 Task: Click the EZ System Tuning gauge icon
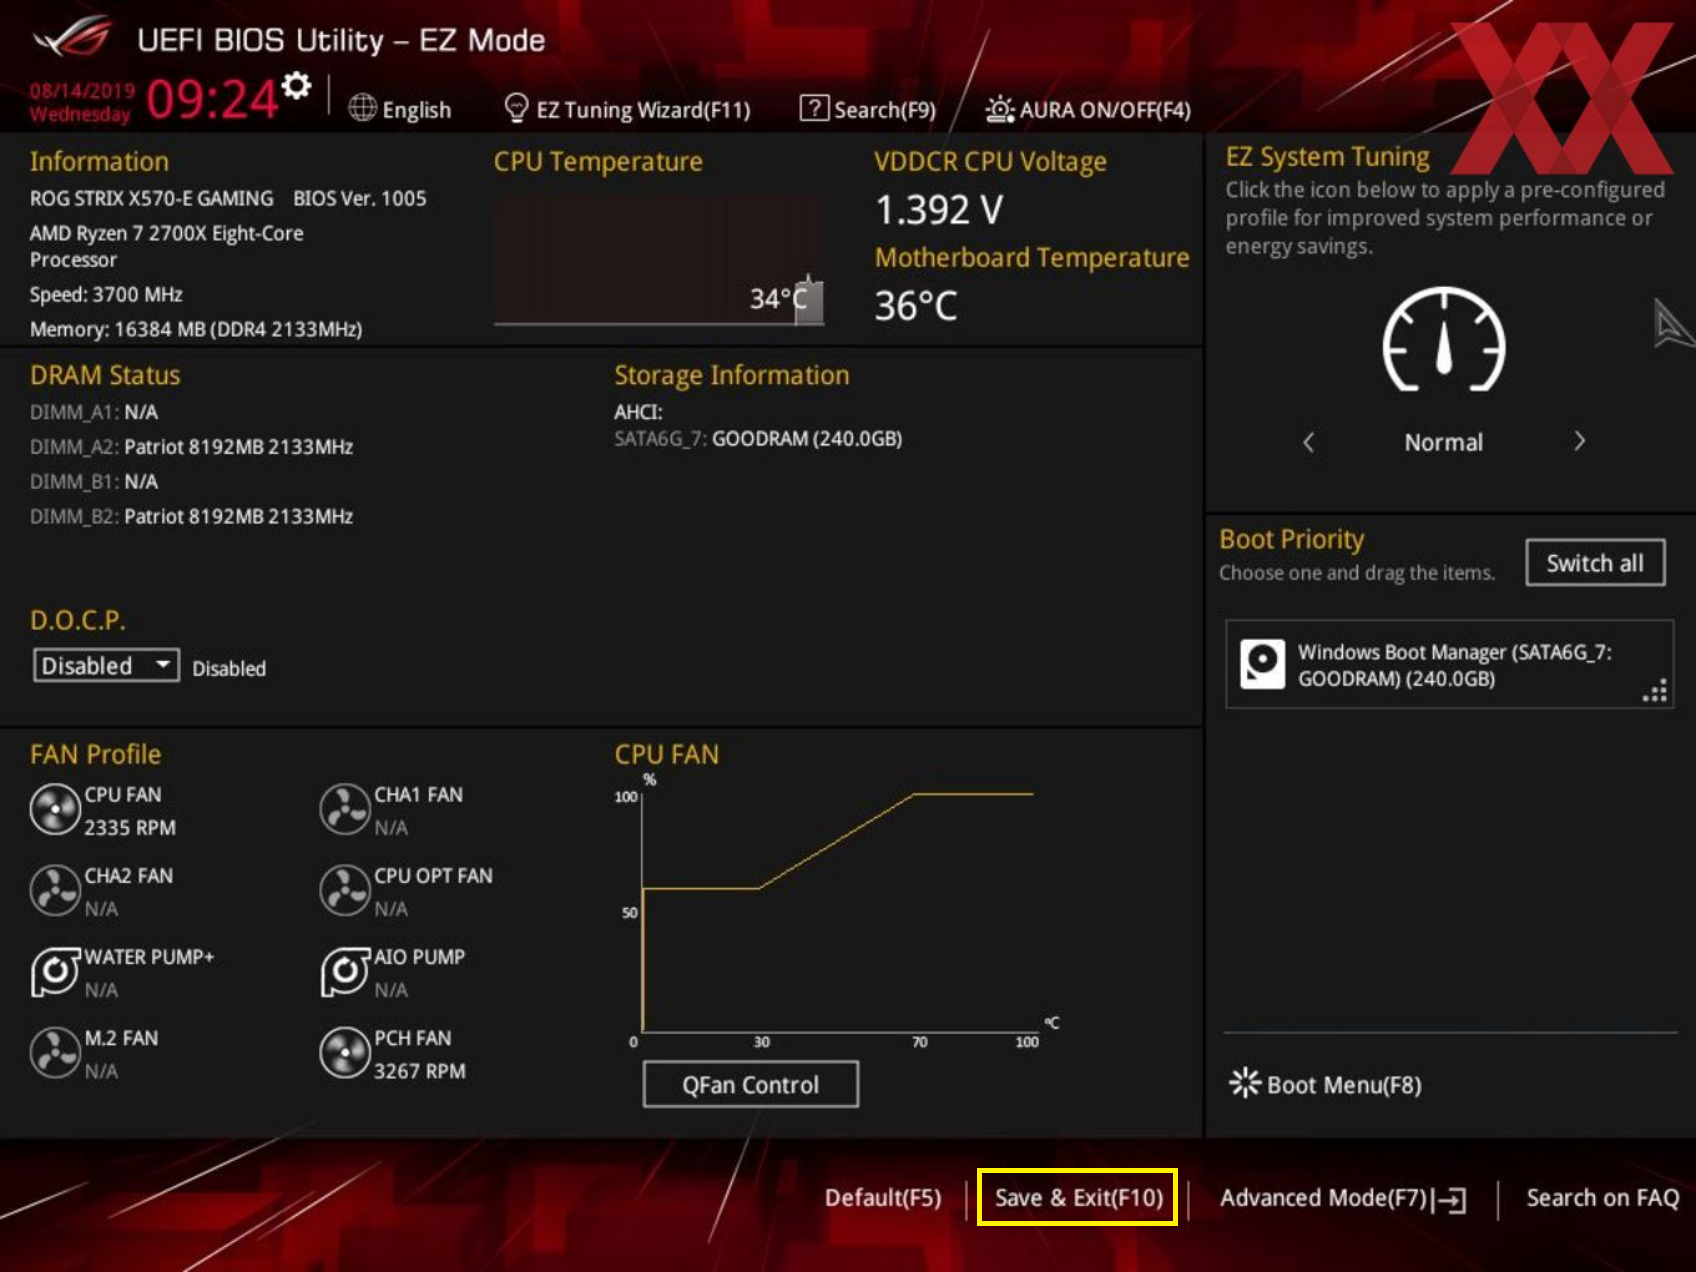[x=1444, y=340]
